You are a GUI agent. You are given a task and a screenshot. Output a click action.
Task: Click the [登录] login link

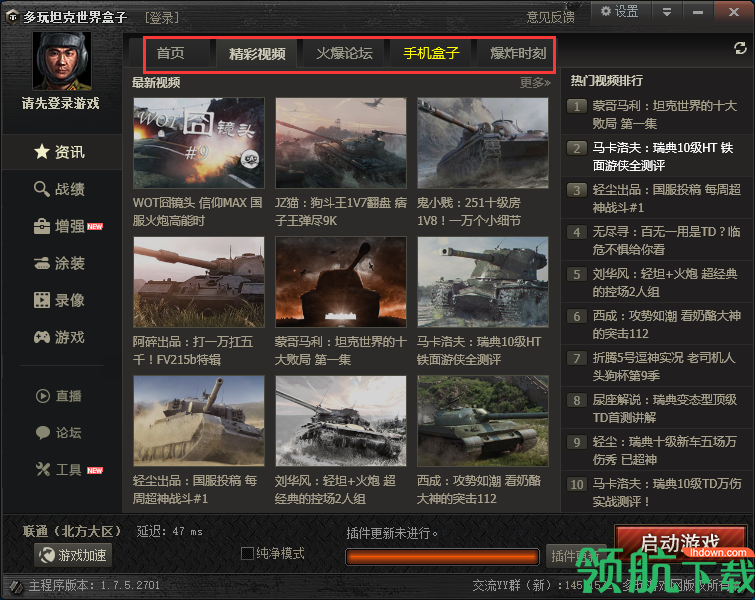pyautogui.click(x=162, y=18)
